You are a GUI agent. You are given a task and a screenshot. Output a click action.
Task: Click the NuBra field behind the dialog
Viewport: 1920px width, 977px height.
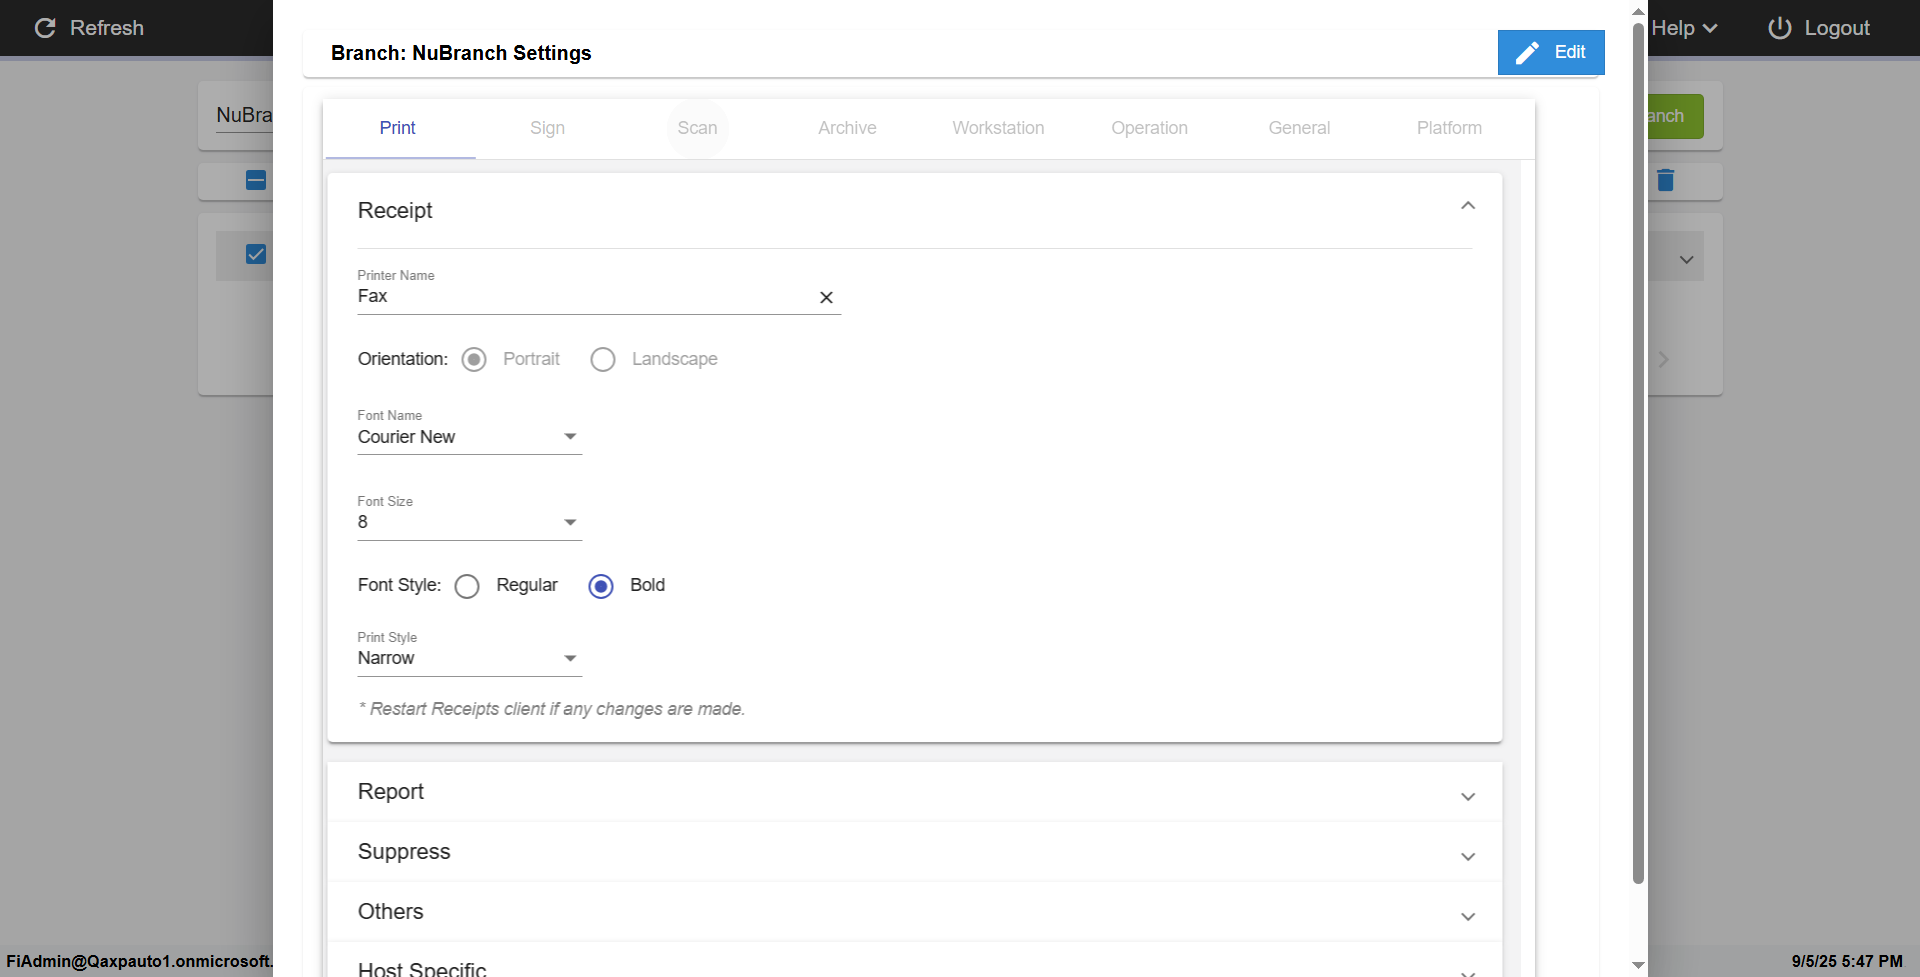click(244, 116)
